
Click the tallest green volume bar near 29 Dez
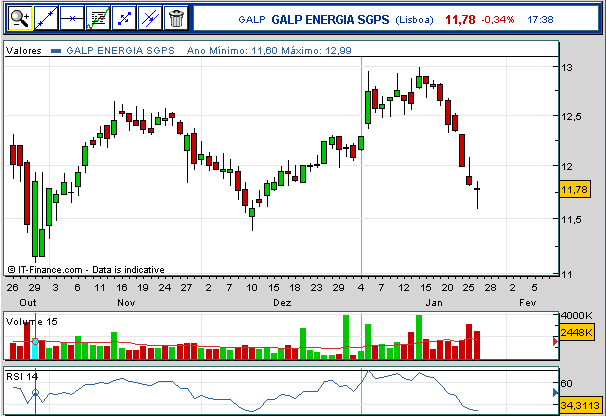[x=346, y=337]
